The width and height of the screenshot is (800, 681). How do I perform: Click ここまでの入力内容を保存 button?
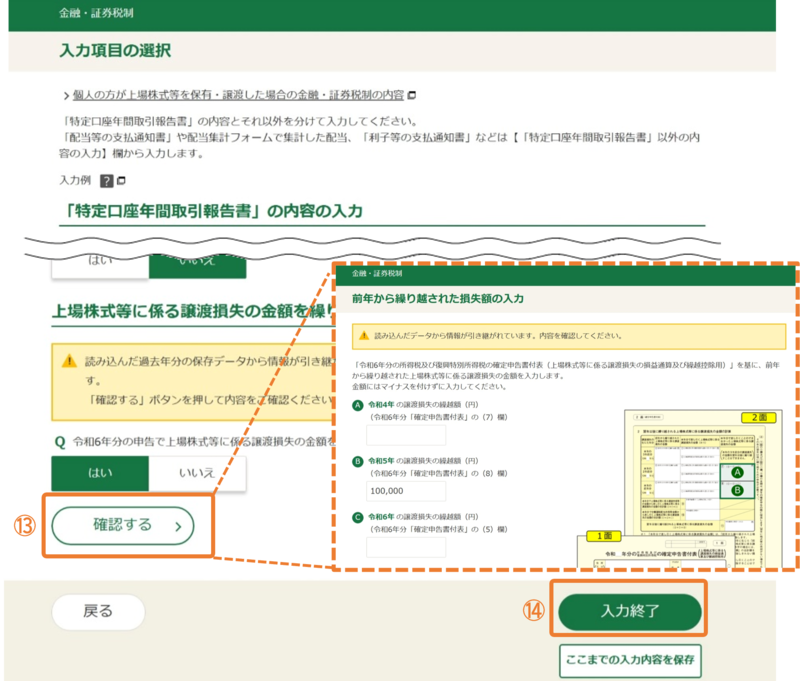[631, 660]
